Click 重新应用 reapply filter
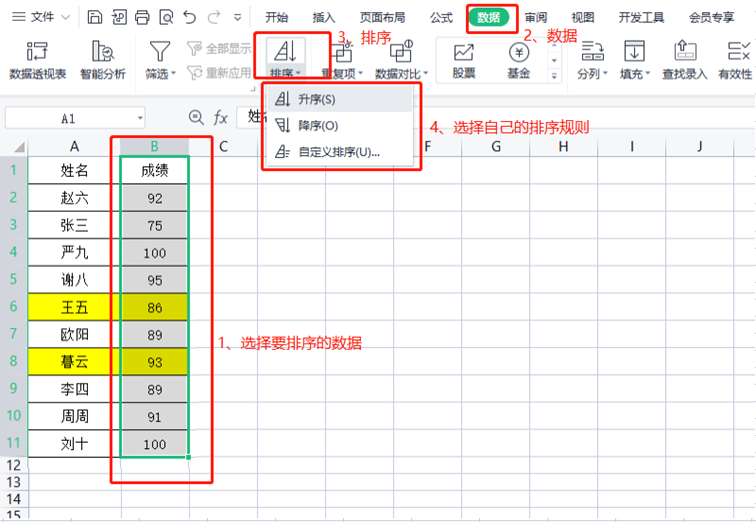 219,73
